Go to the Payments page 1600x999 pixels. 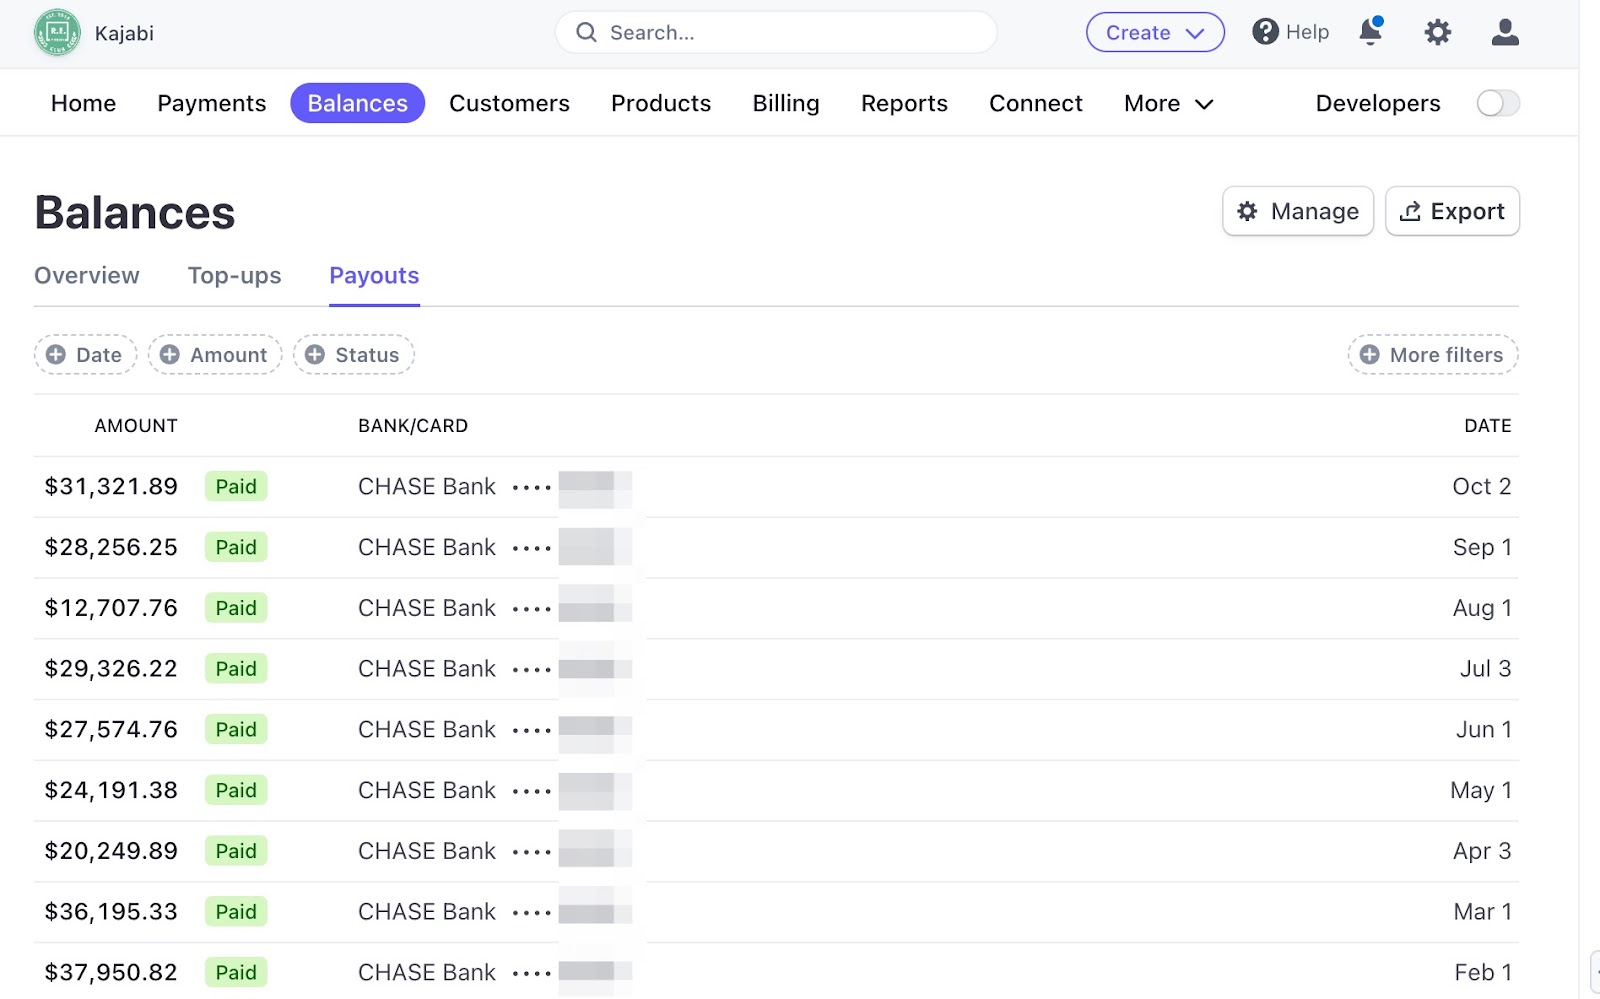click(x=211, y=103)
